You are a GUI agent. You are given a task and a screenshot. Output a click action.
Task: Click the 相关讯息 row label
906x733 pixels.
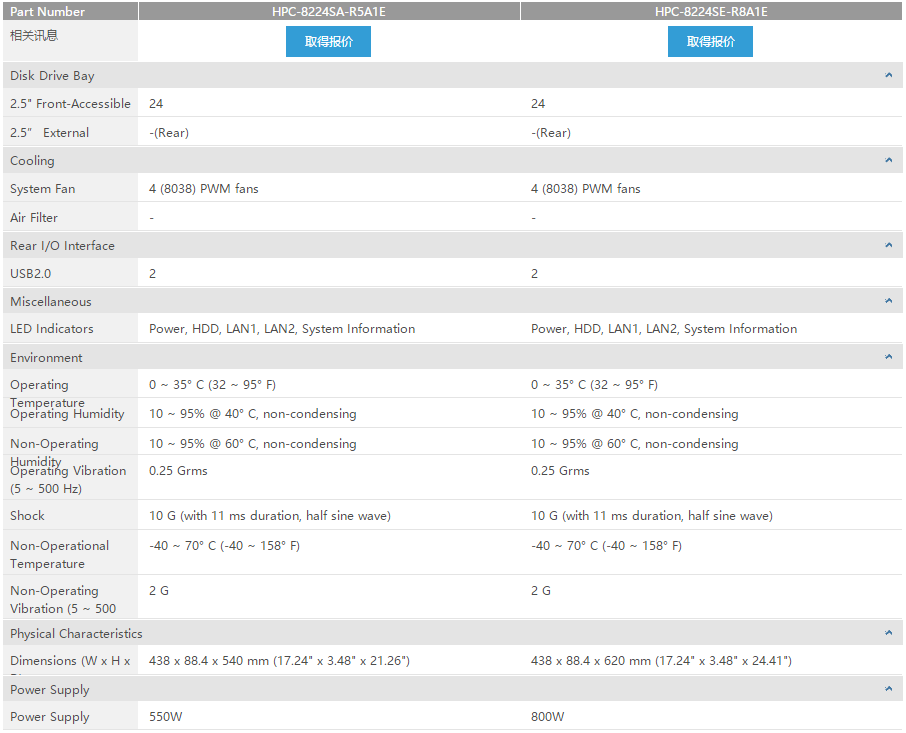[34, 35]
